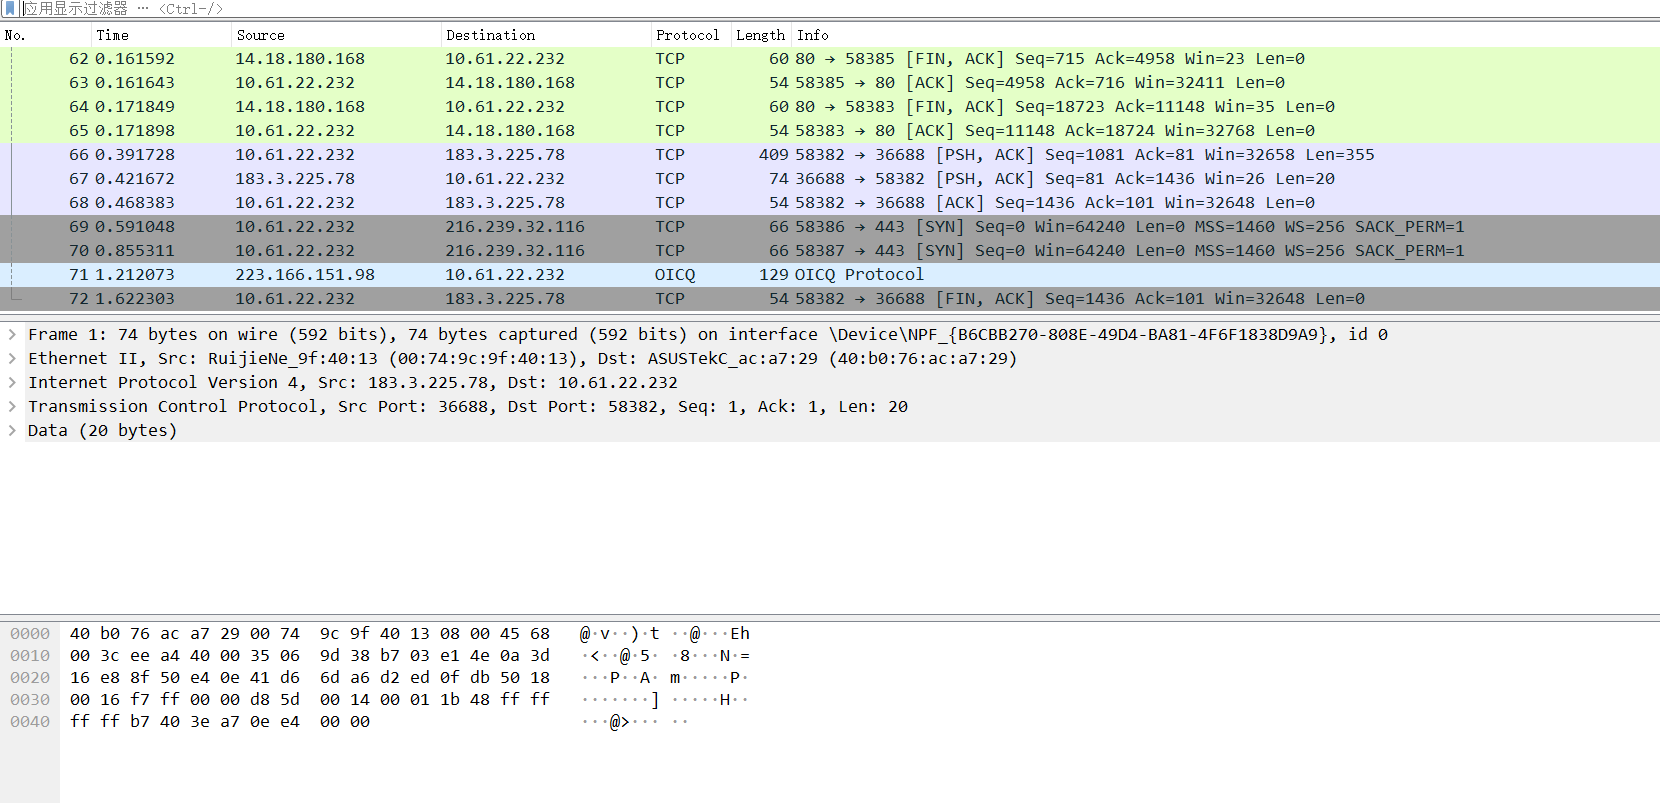Click the OICQ protocol cell
Screen dimensions: 1660x803
(x=675, y=275)
